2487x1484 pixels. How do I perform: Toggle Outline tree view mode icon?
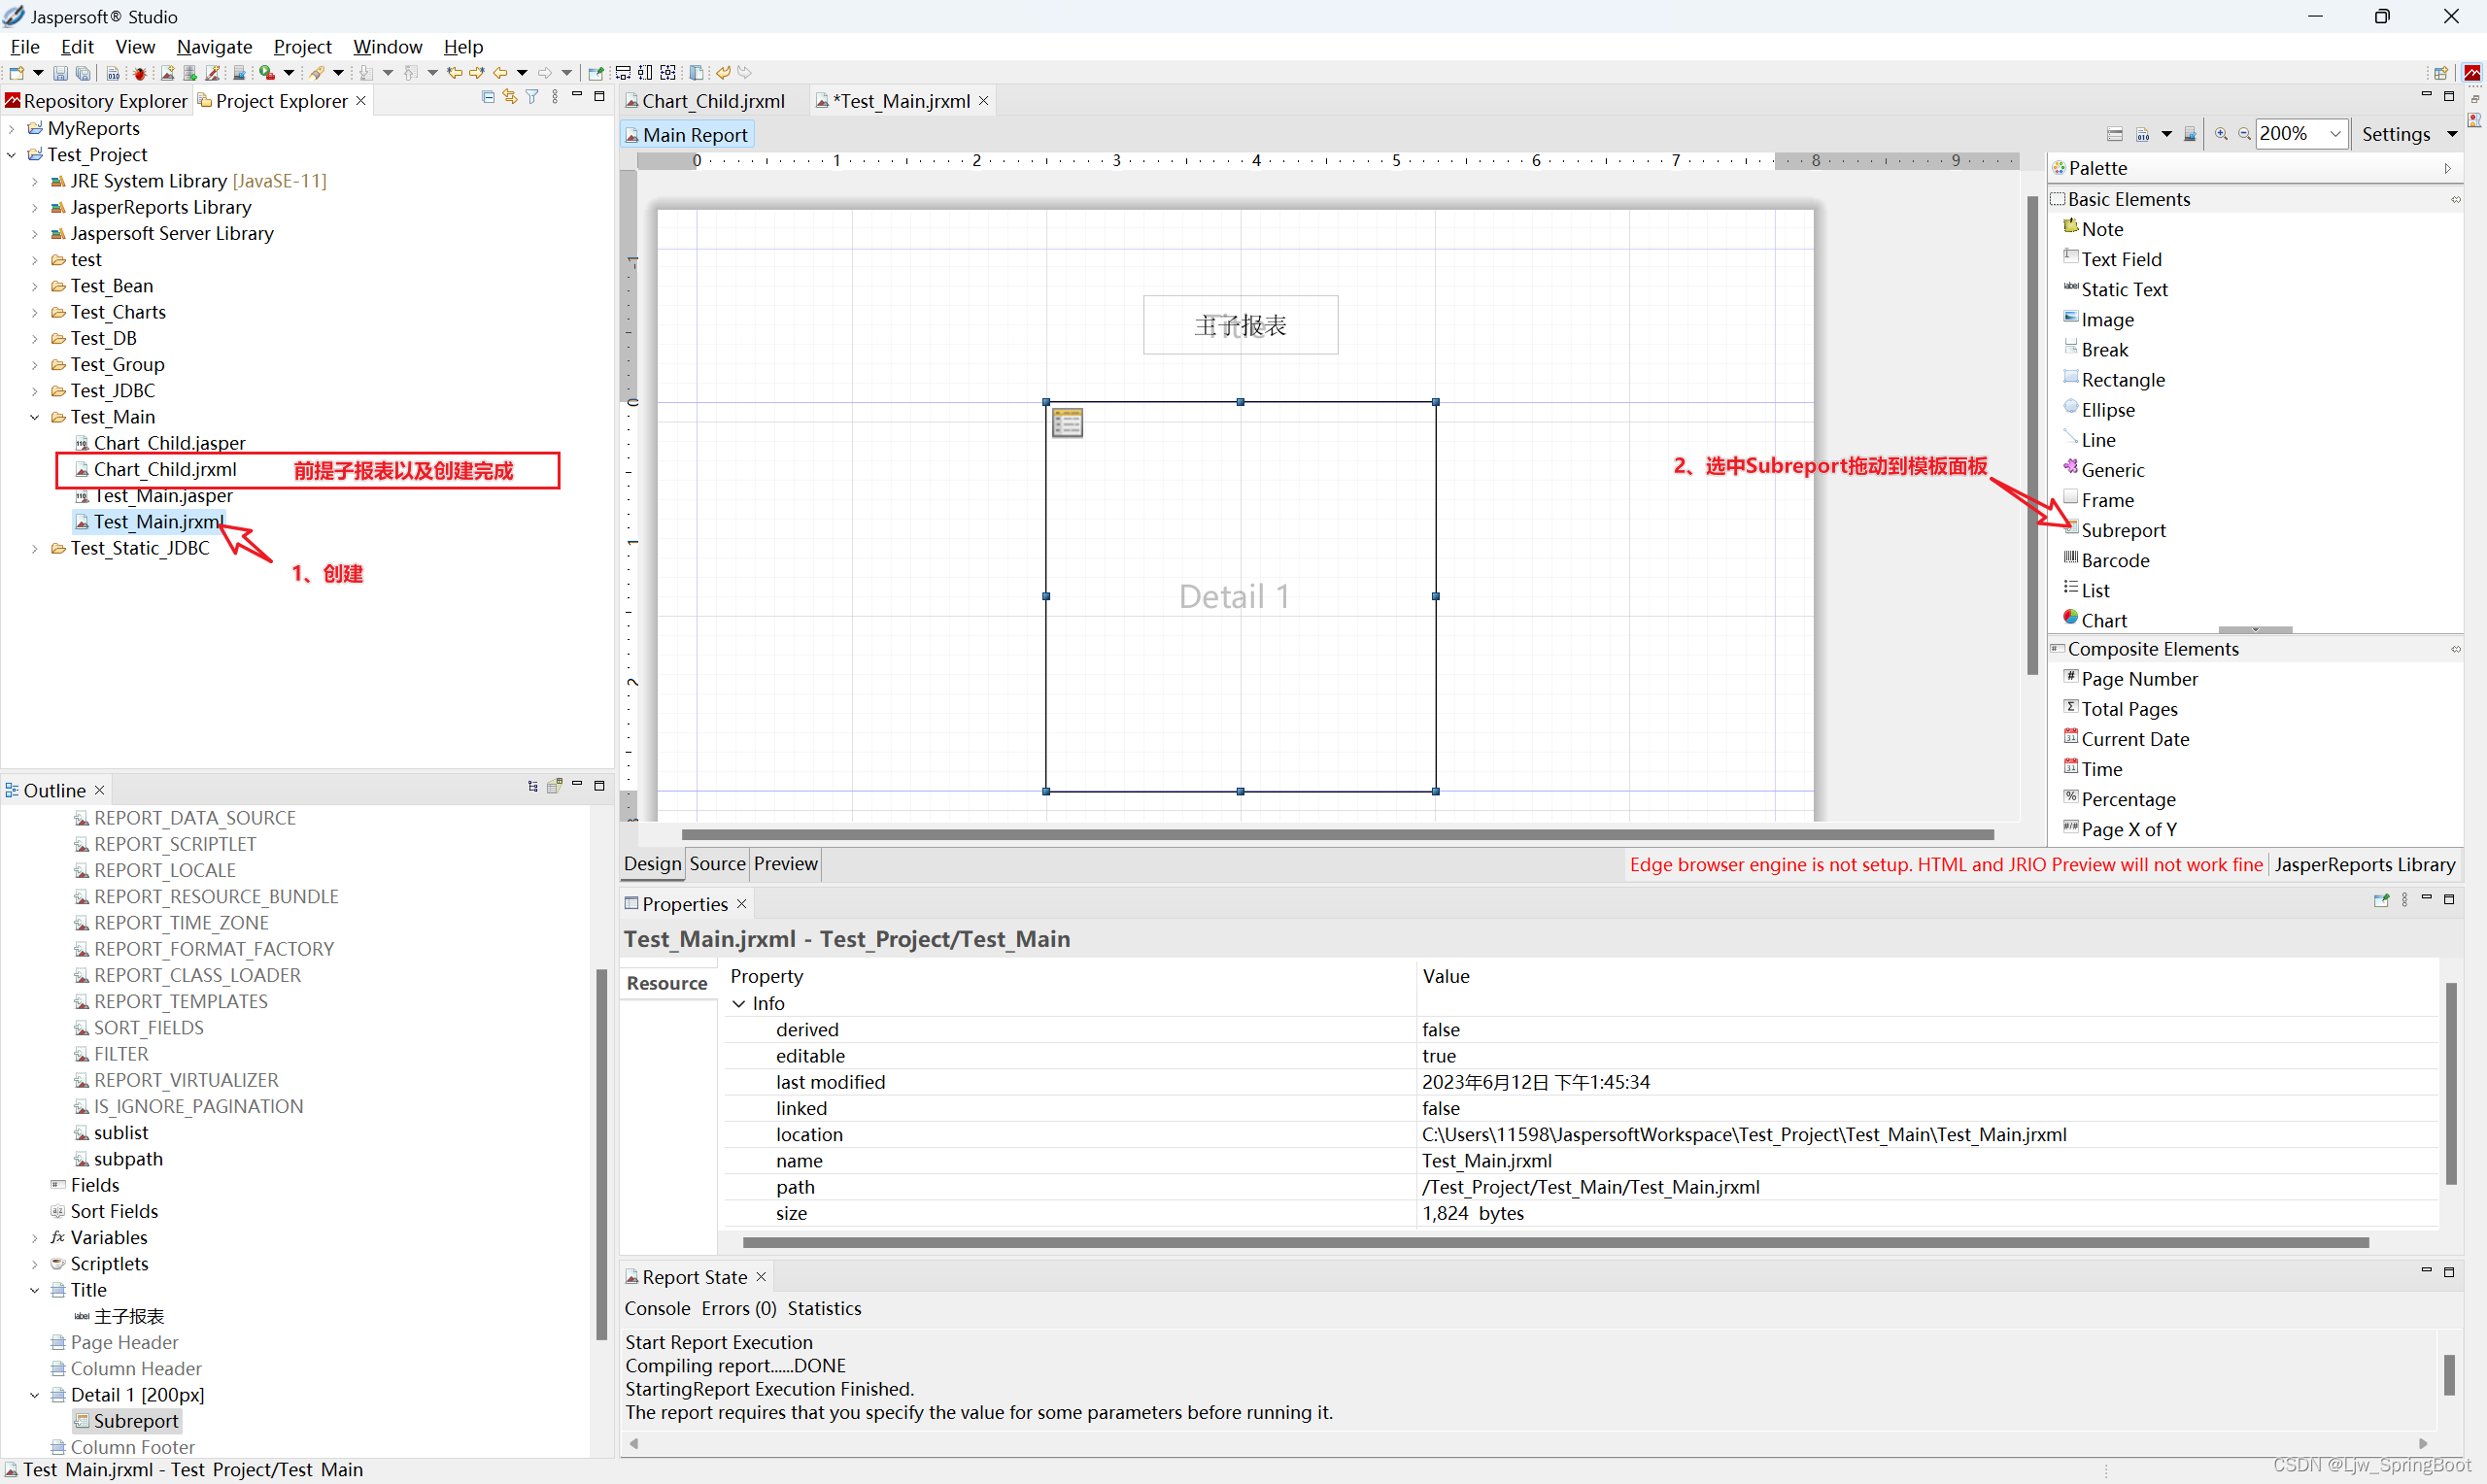(x=532, y=786)
